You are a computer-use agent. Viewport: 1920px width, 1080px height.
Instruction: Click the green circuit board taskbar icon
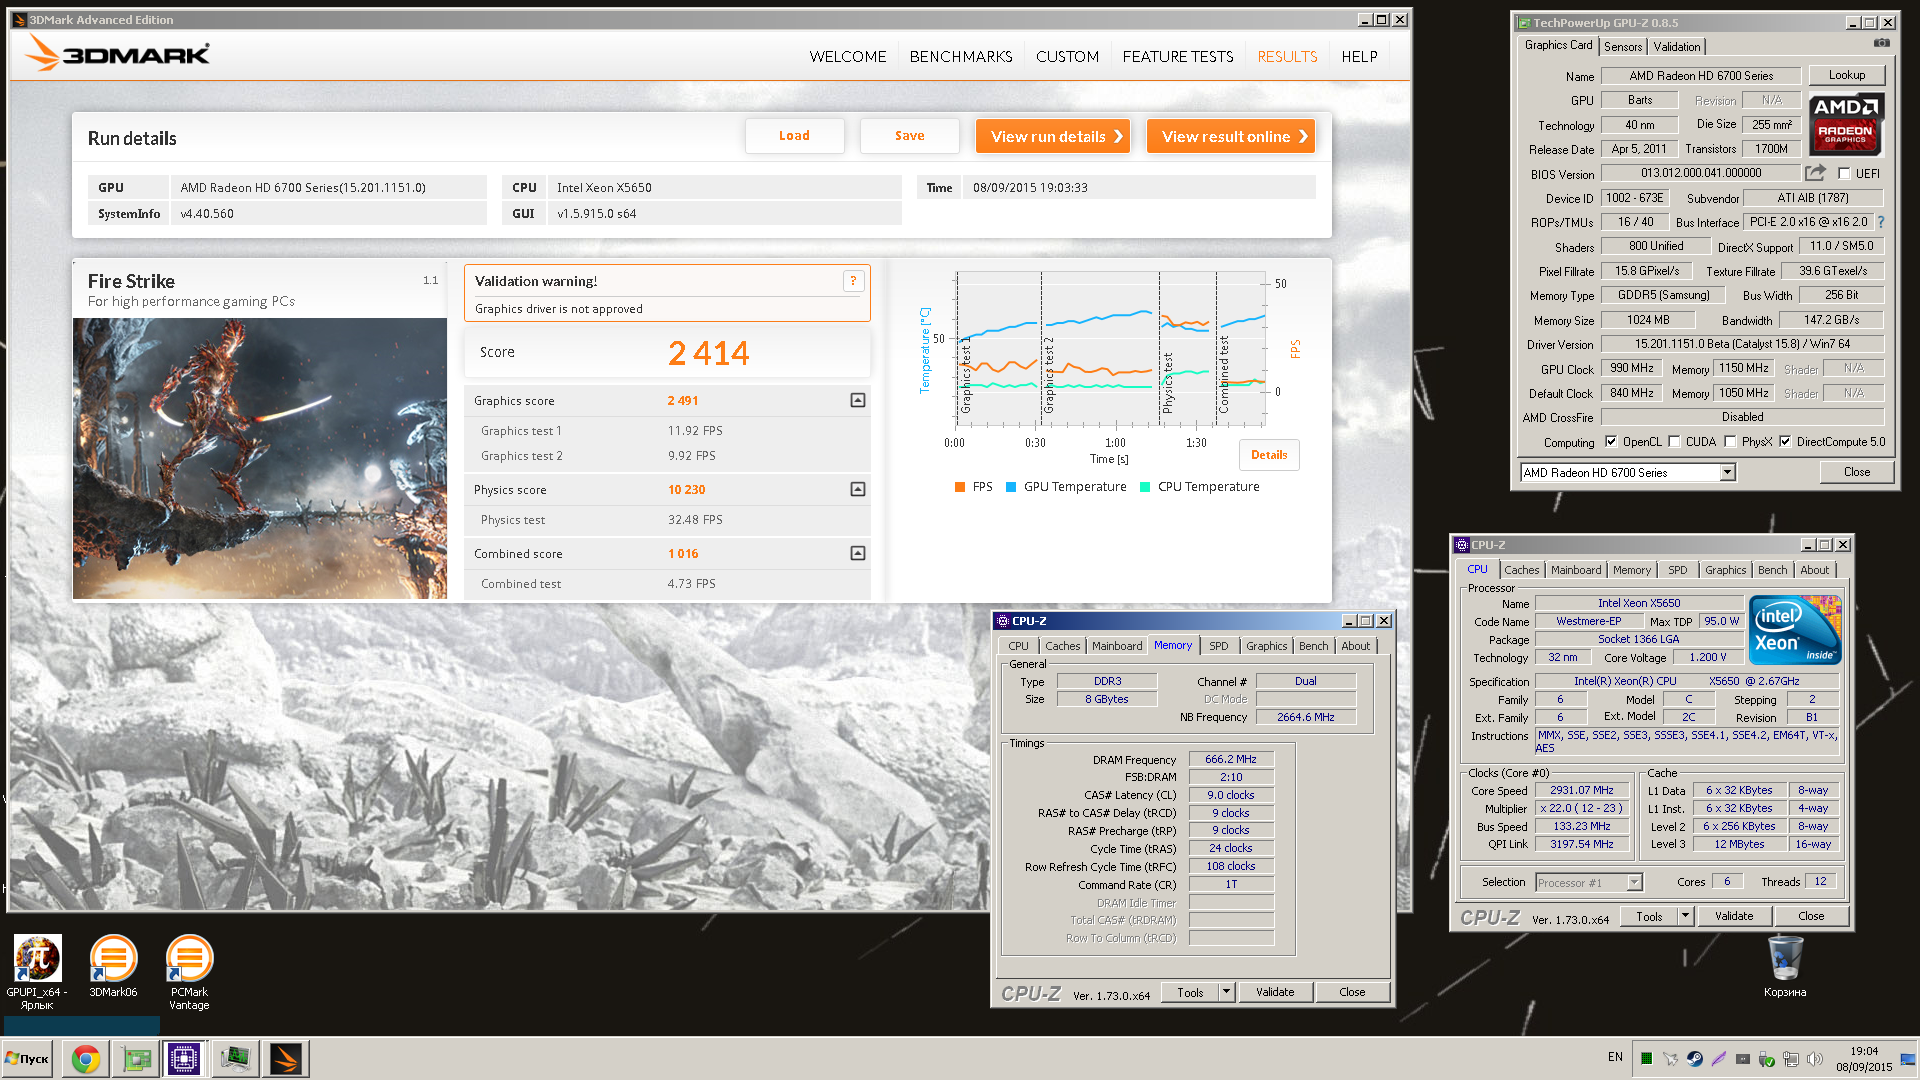click(136, 1059)
